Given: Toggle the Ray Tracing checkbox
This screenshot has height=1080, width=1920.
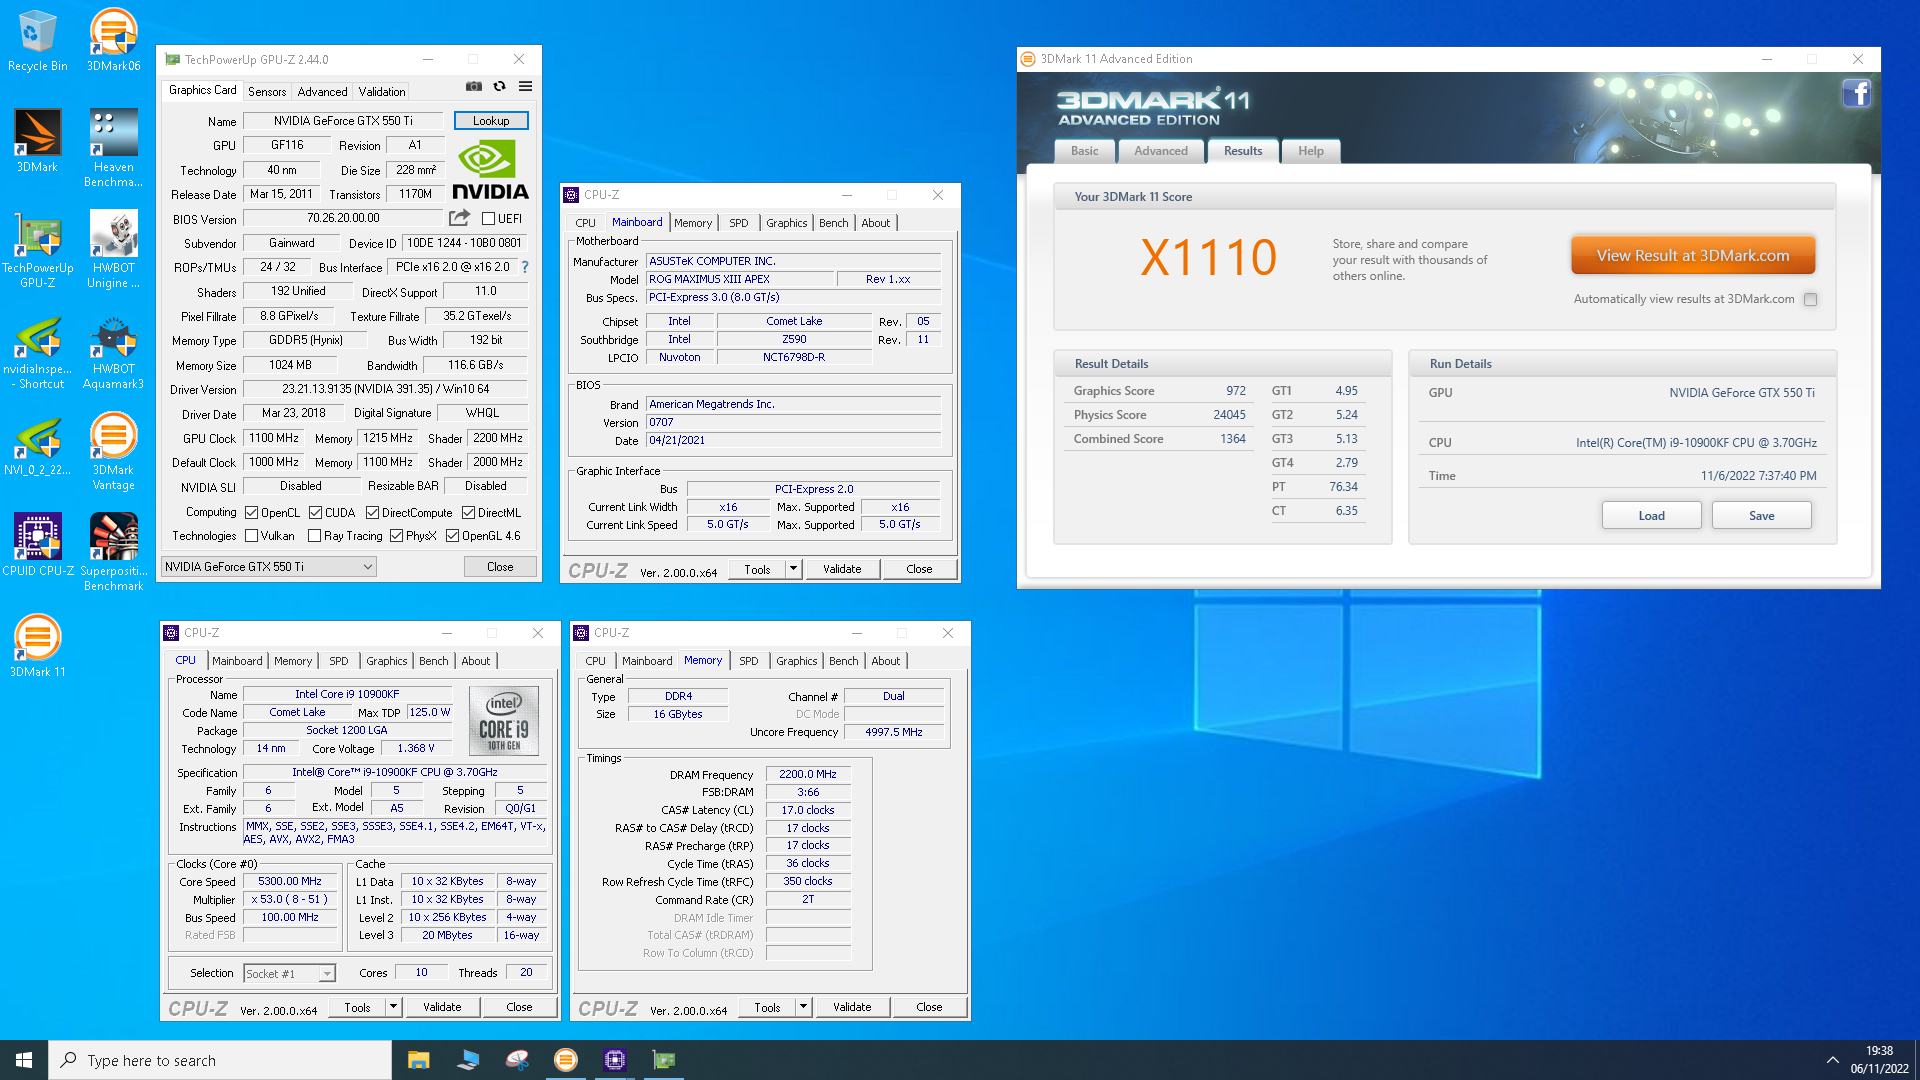Looking at the screenshot, I should (315, 536).
